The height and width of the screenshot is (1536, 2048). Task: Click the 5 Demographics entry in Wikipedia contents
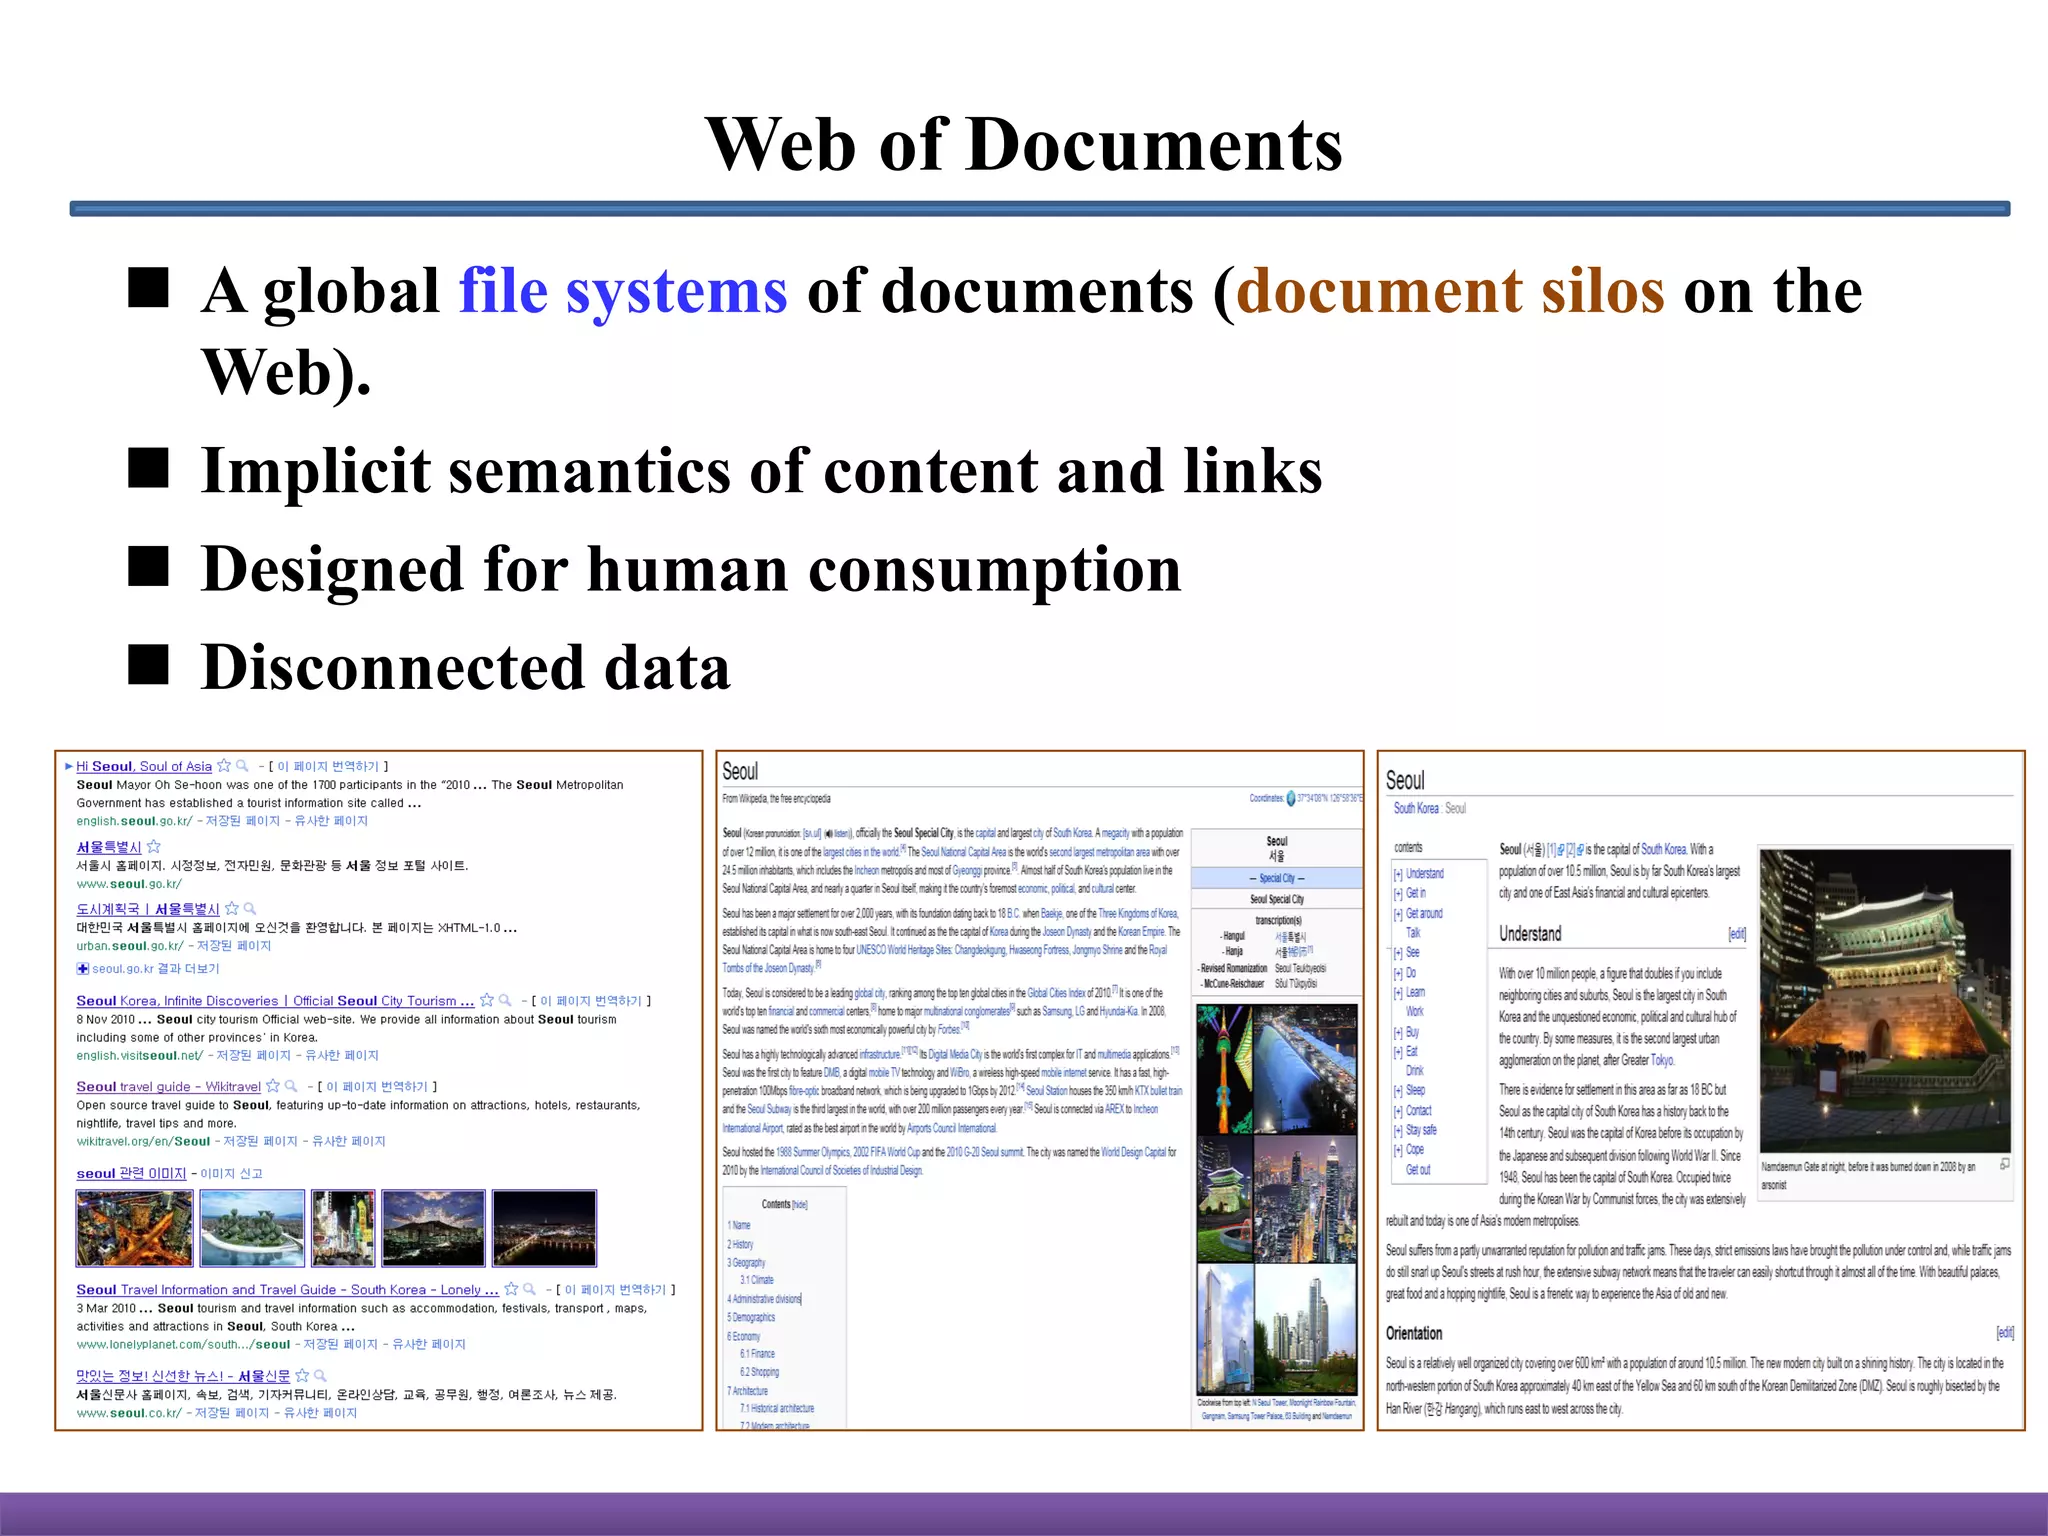[751, 1318]
